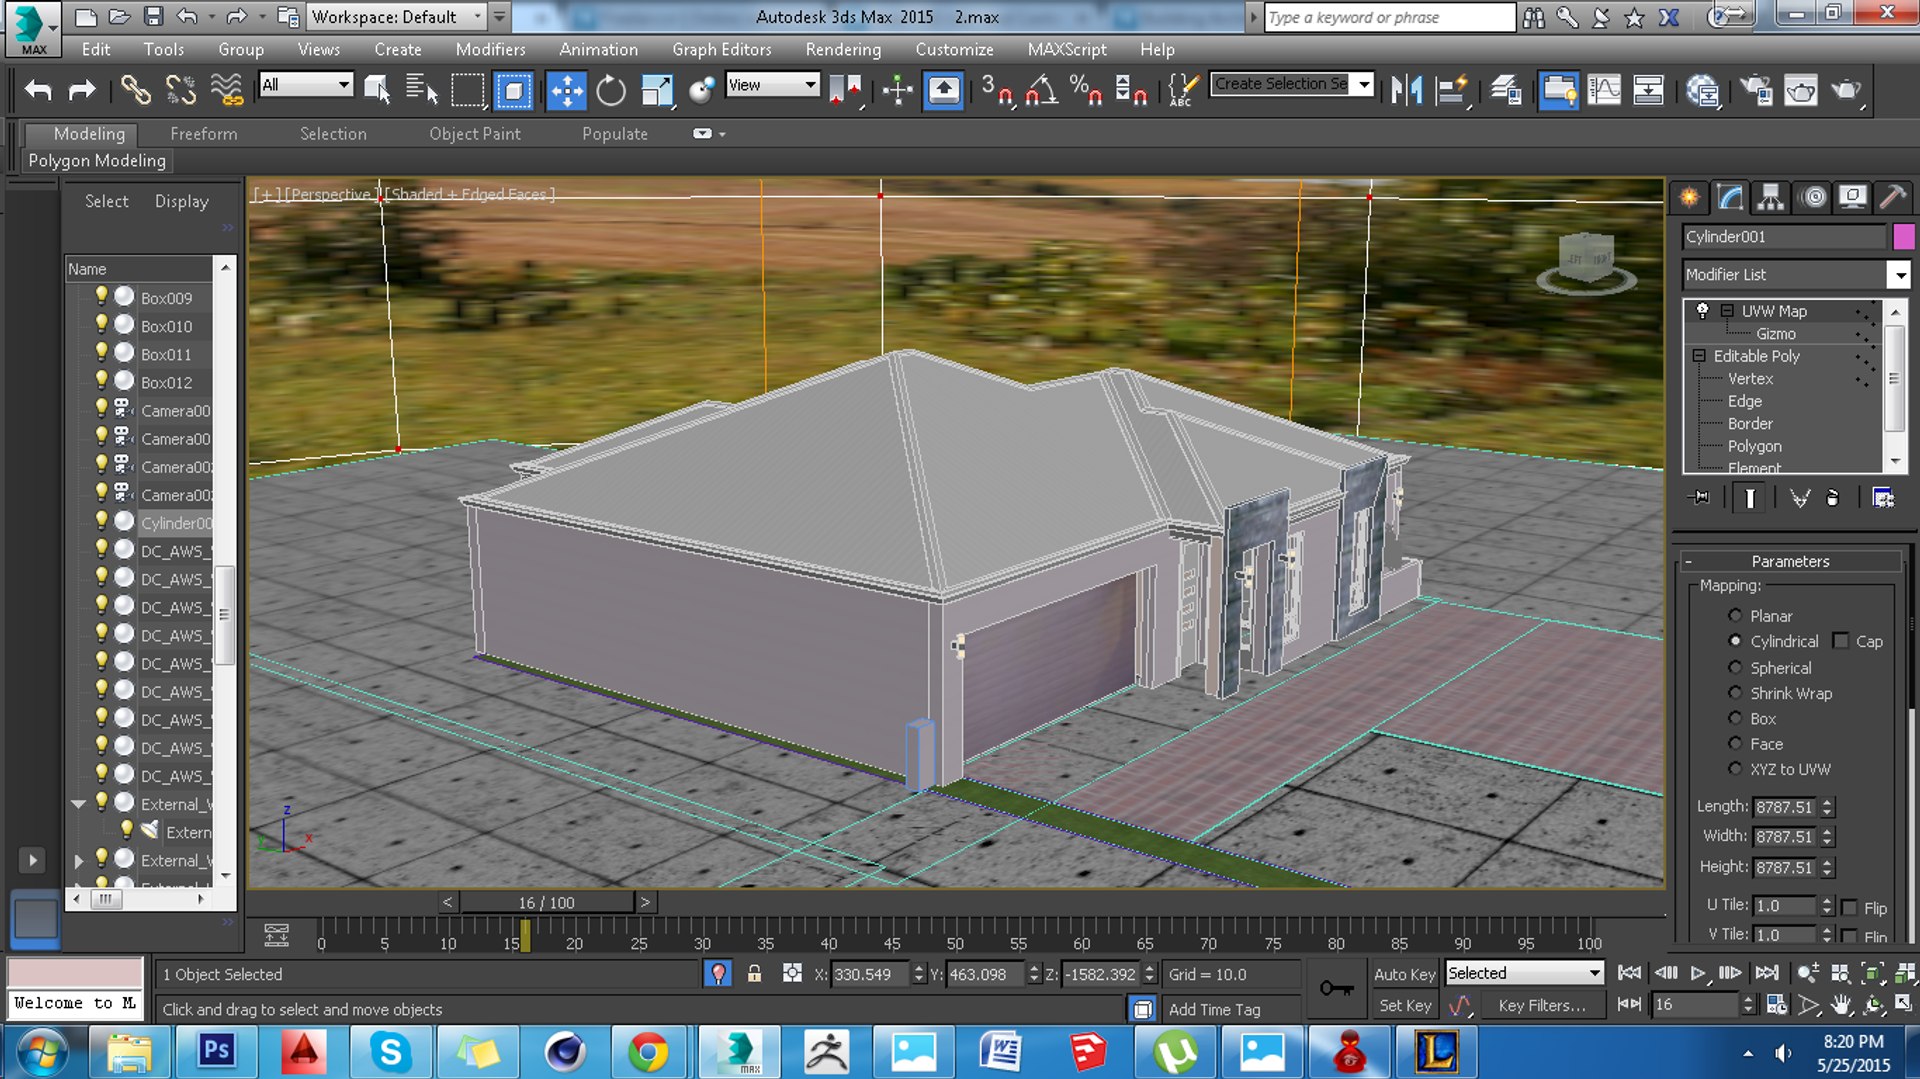
Task: Open the Motion command panel tab
Action: (1812, 197)
